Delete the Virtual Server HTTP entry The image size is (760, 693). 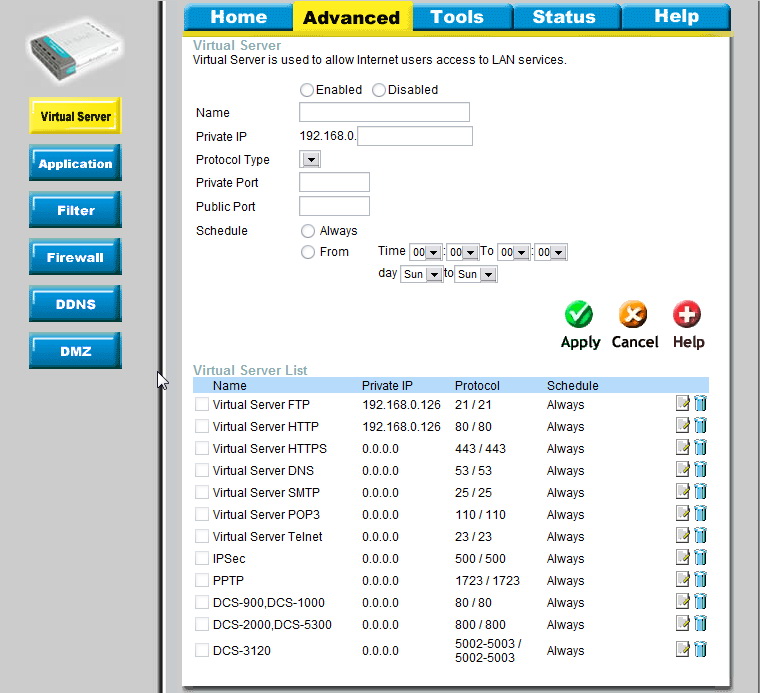pos(700,425)
